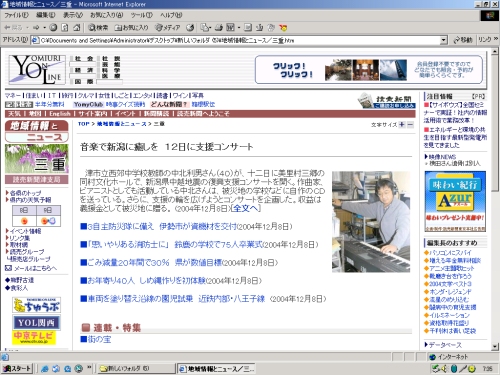Viewport: 500px width, 375px height.
Task: Expand the Links (リンク) toolbar chevron
Action: [496, 40]
